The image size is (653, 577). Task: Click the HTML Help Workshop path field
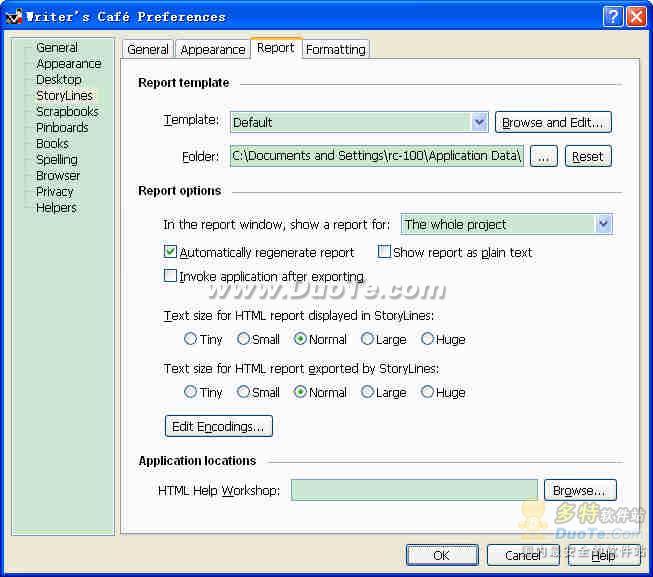coord(414,490)
